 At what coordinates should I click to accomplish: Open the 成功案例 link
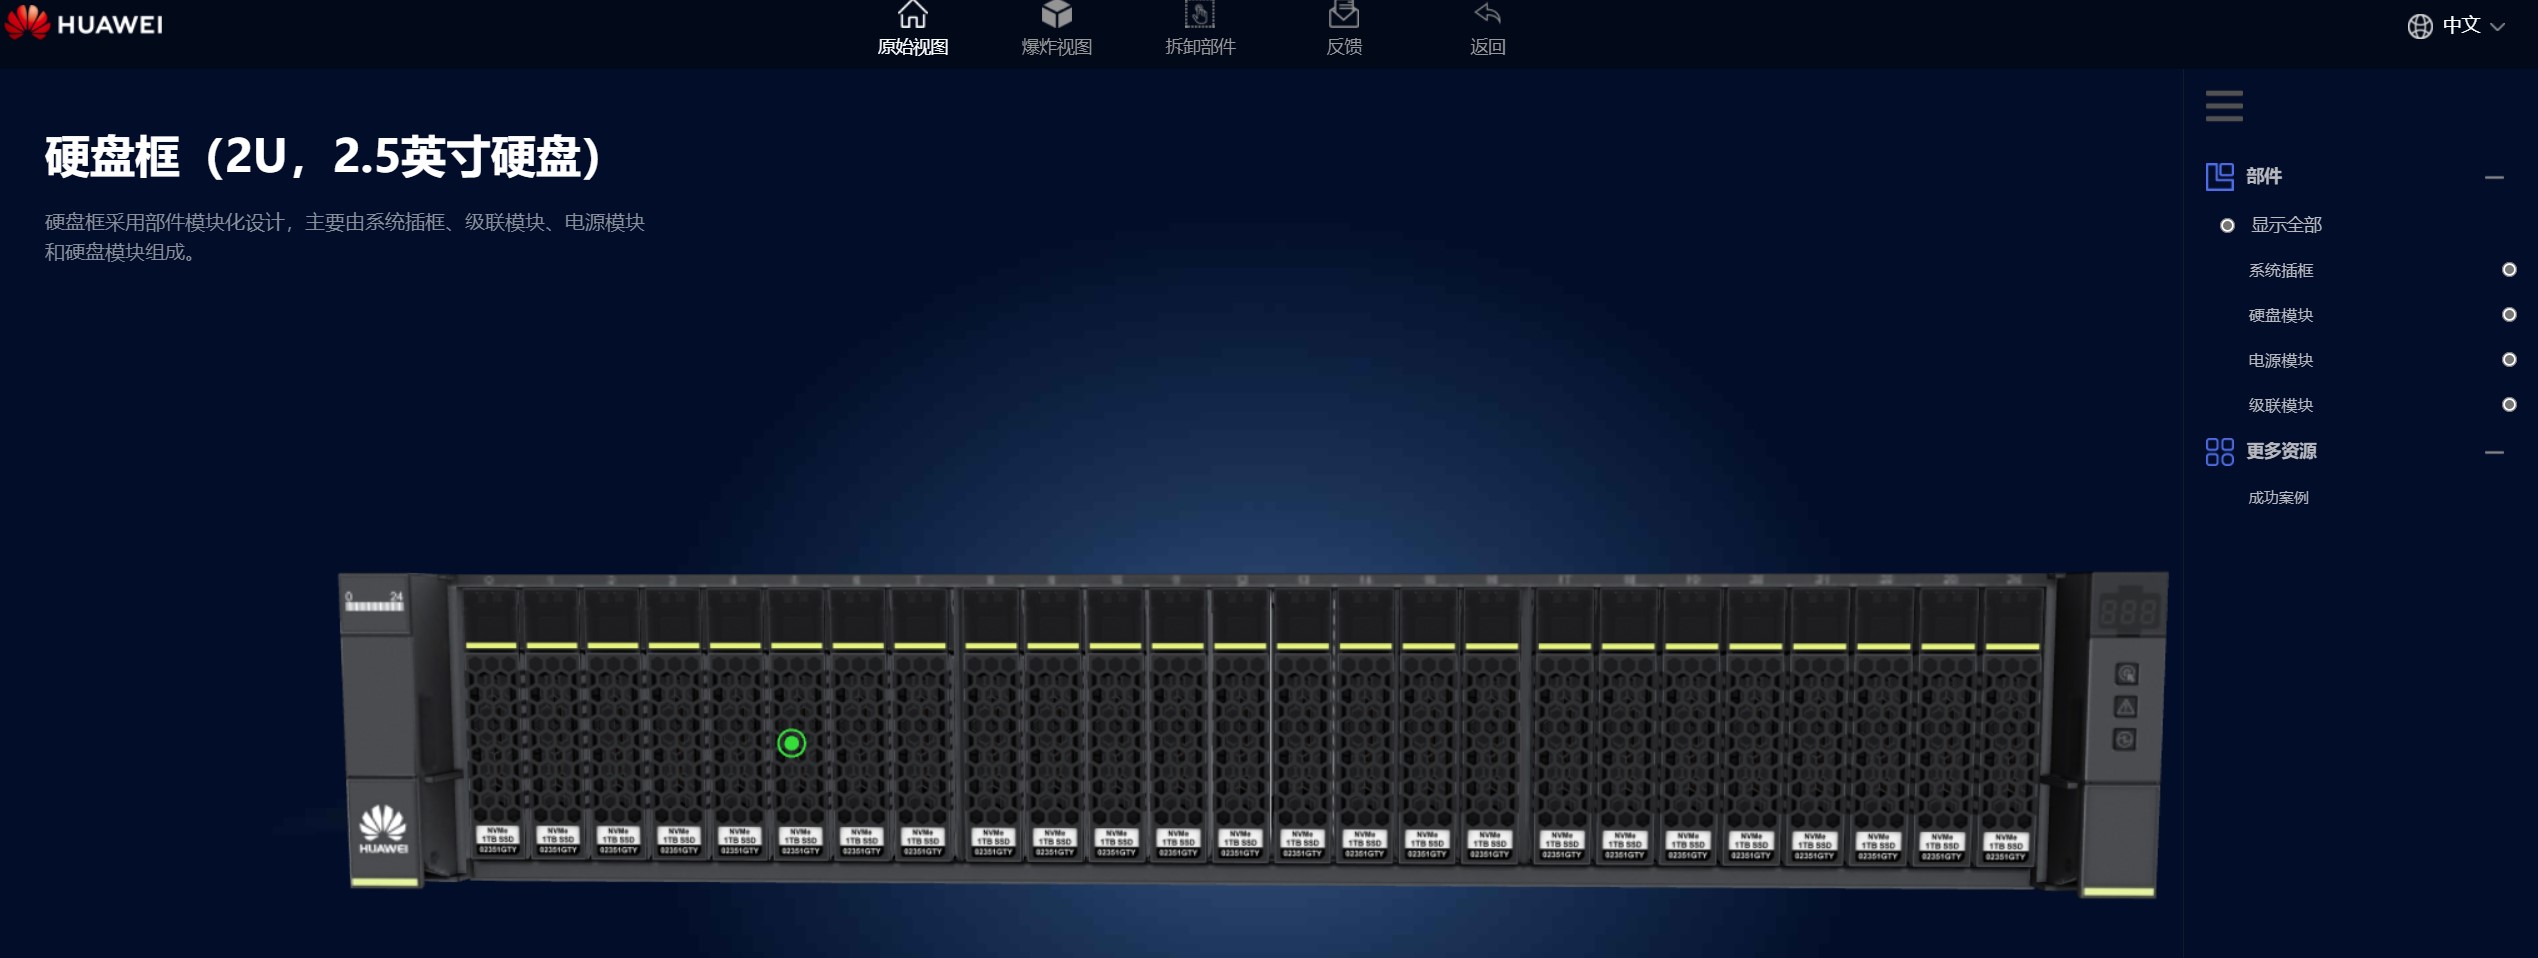click(x=2278, y=498)
